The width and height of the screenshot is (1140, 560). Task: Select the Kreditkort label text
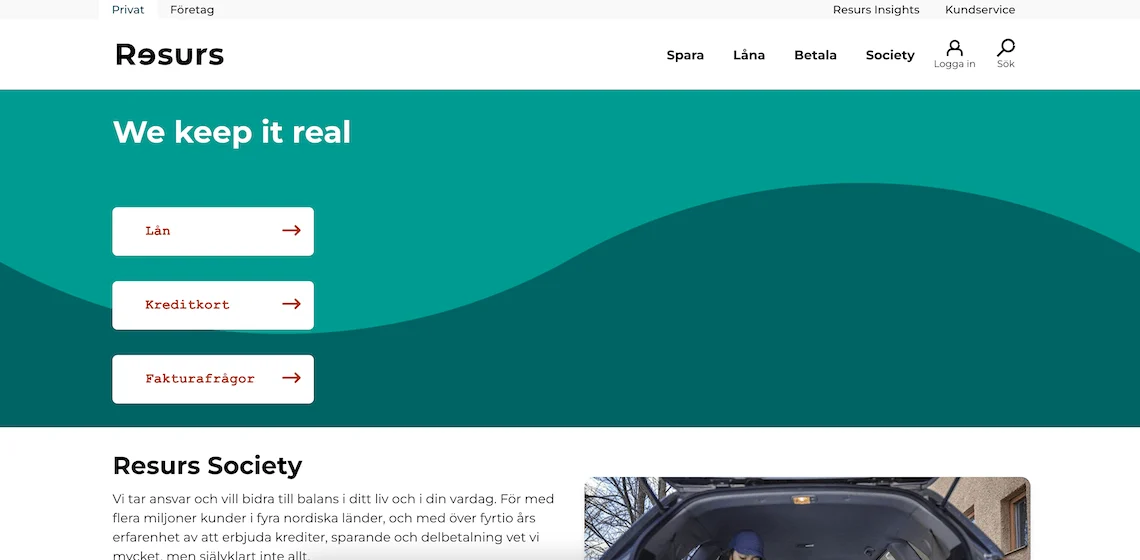coord(188,305)
